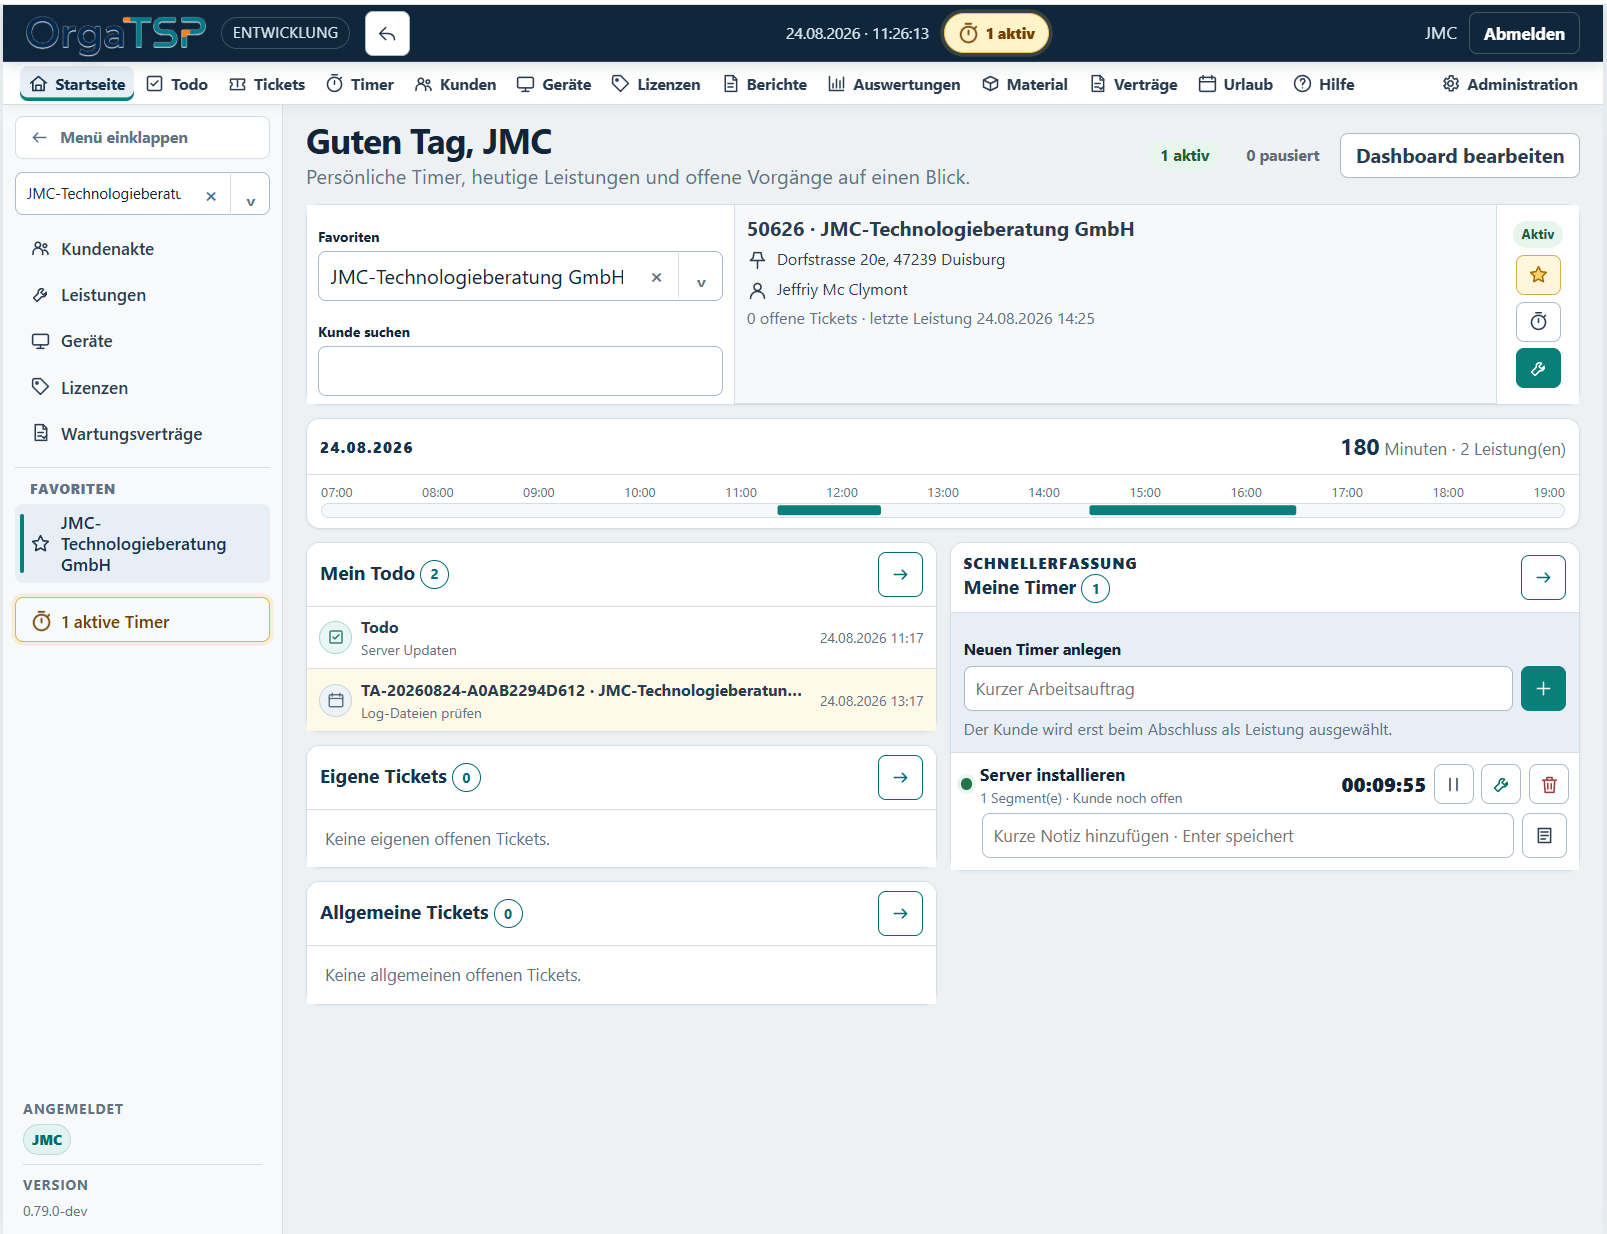The height and width of the screenshot is (1234, 1607).
Task: Click the Abmelden button
Action: pyautogui.click(x=1524, y=34)
